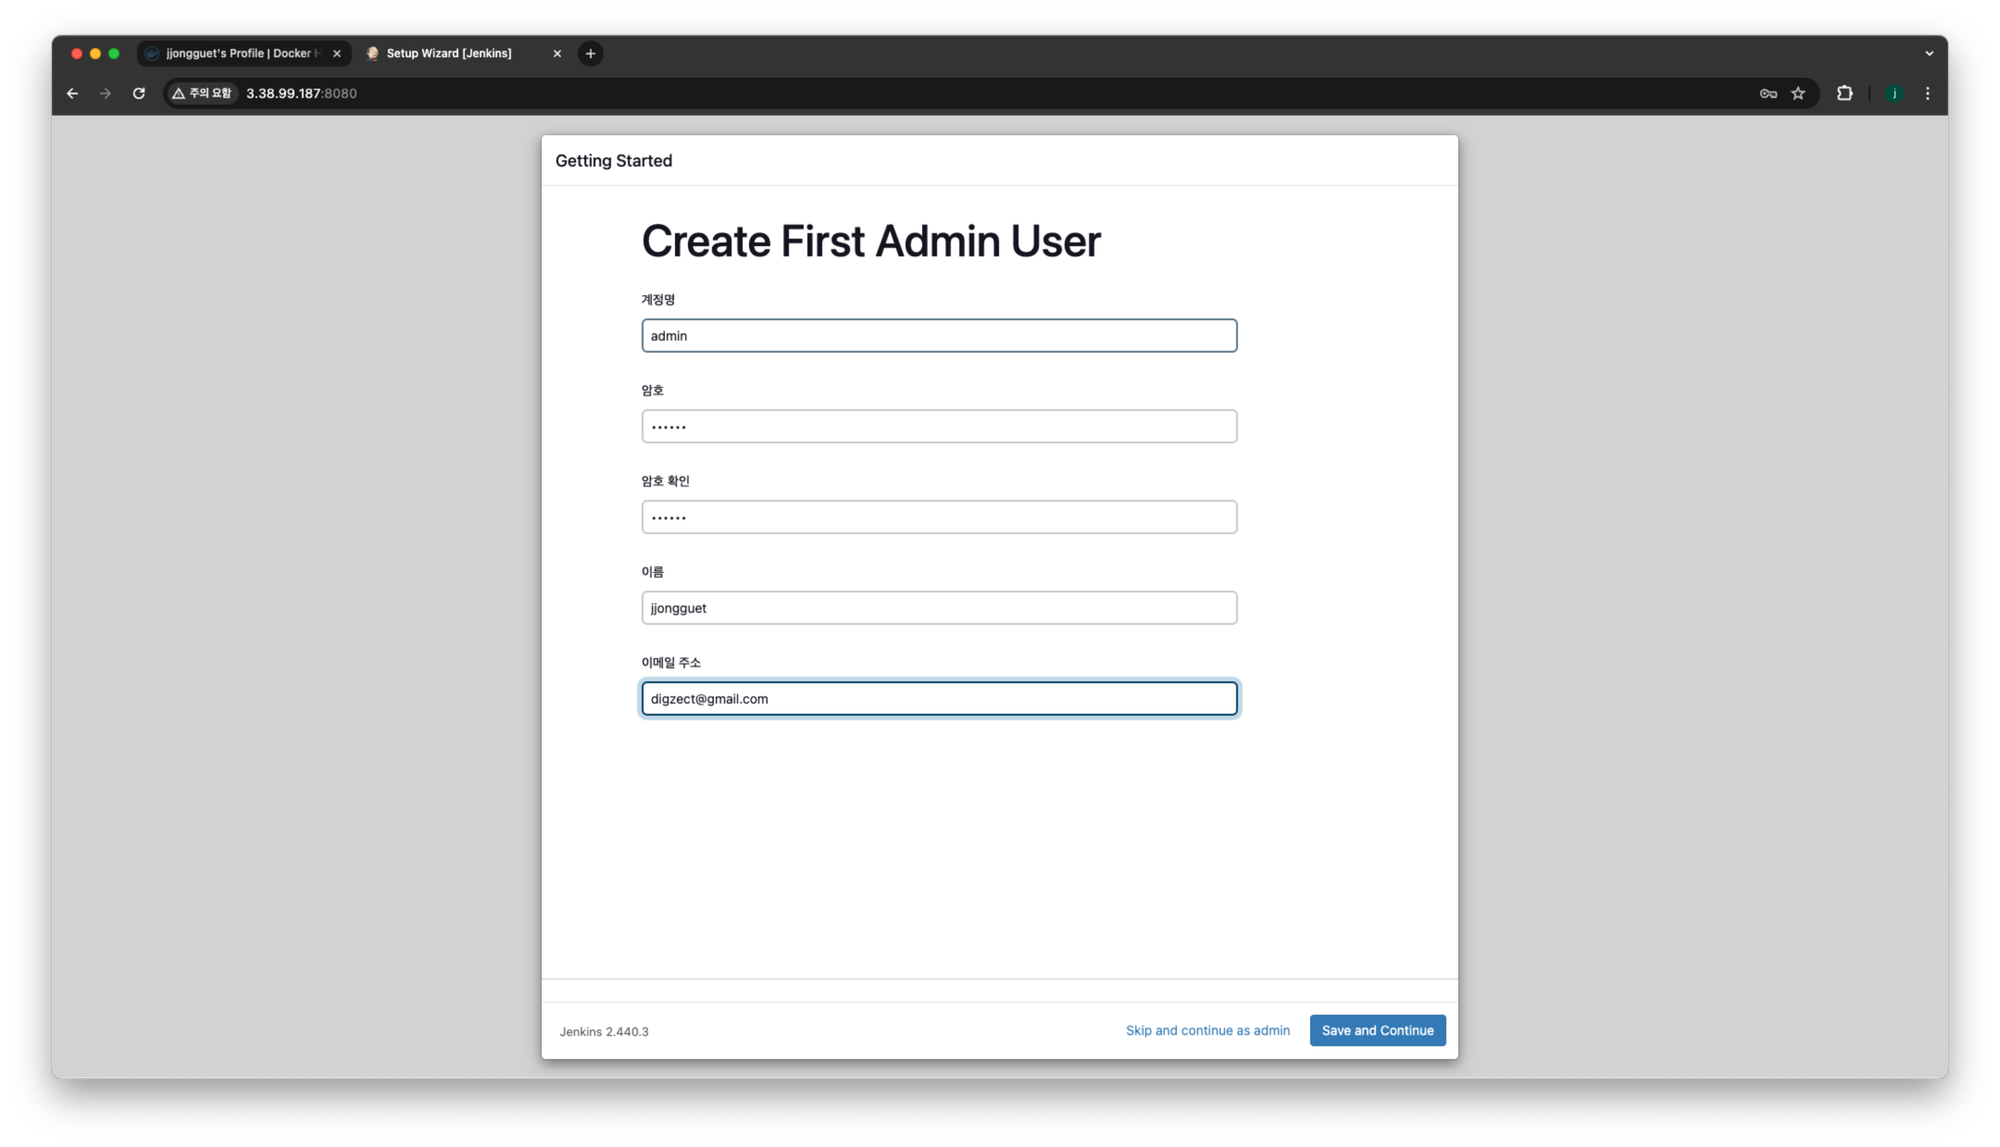This screenshot has width=2000, height=1147.
Task: Switch to jjongguet's Profile Docker tab
Action: click(240, 54)
